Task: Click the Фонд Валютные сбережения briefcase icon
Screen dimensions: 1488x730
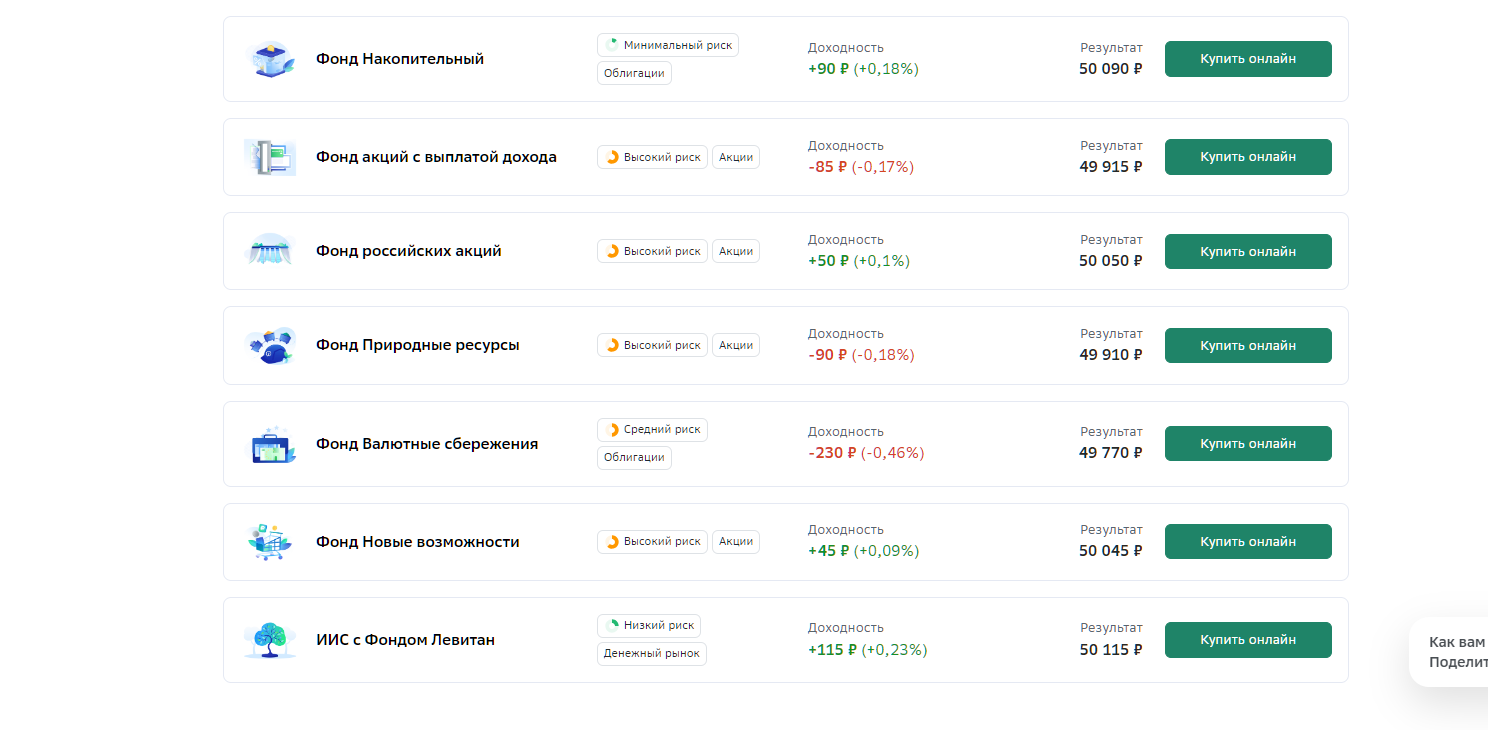Action: [270, 444]
